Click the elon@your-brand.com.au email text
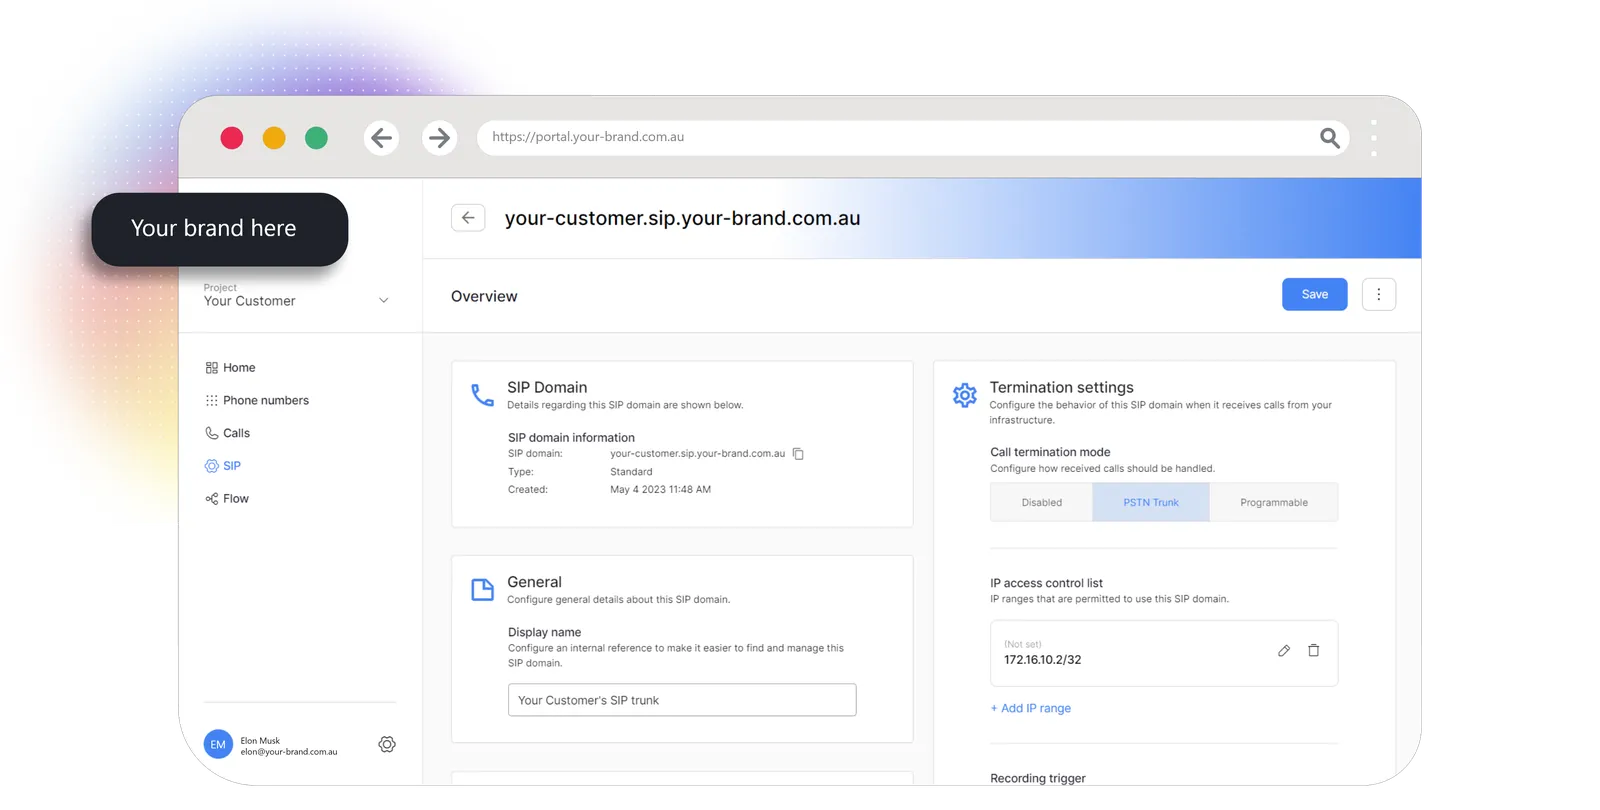This screenshot has height=810, width=1600. tap(289, 752)
